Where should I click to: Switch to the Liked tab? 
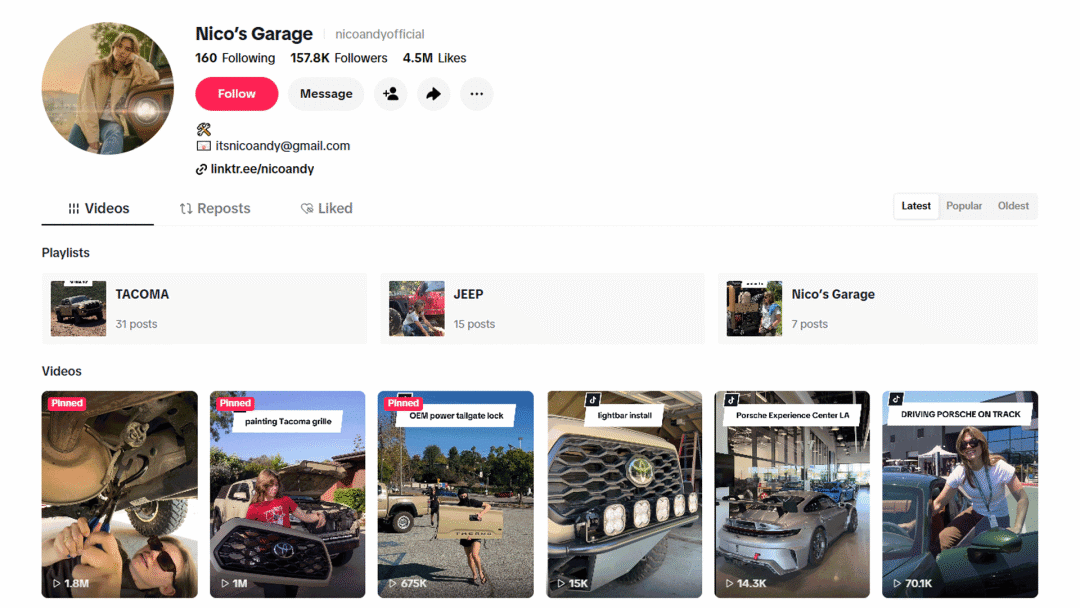point(326,209)
